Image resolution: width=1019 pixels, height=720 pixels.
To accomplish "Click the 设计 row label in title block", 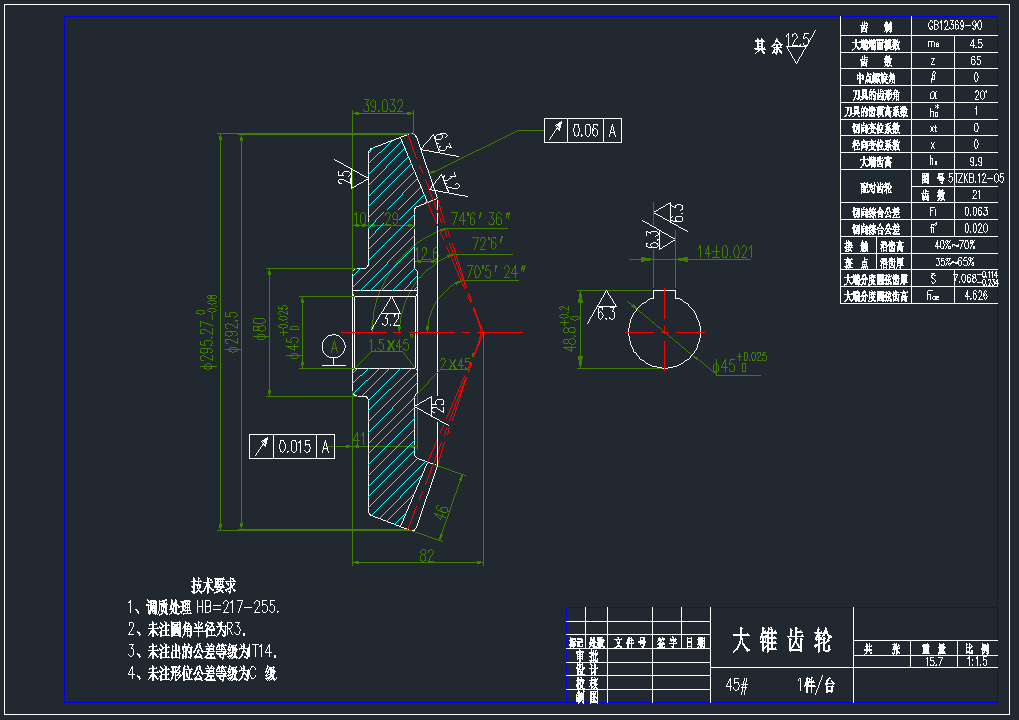I will [x=587, y=669].
